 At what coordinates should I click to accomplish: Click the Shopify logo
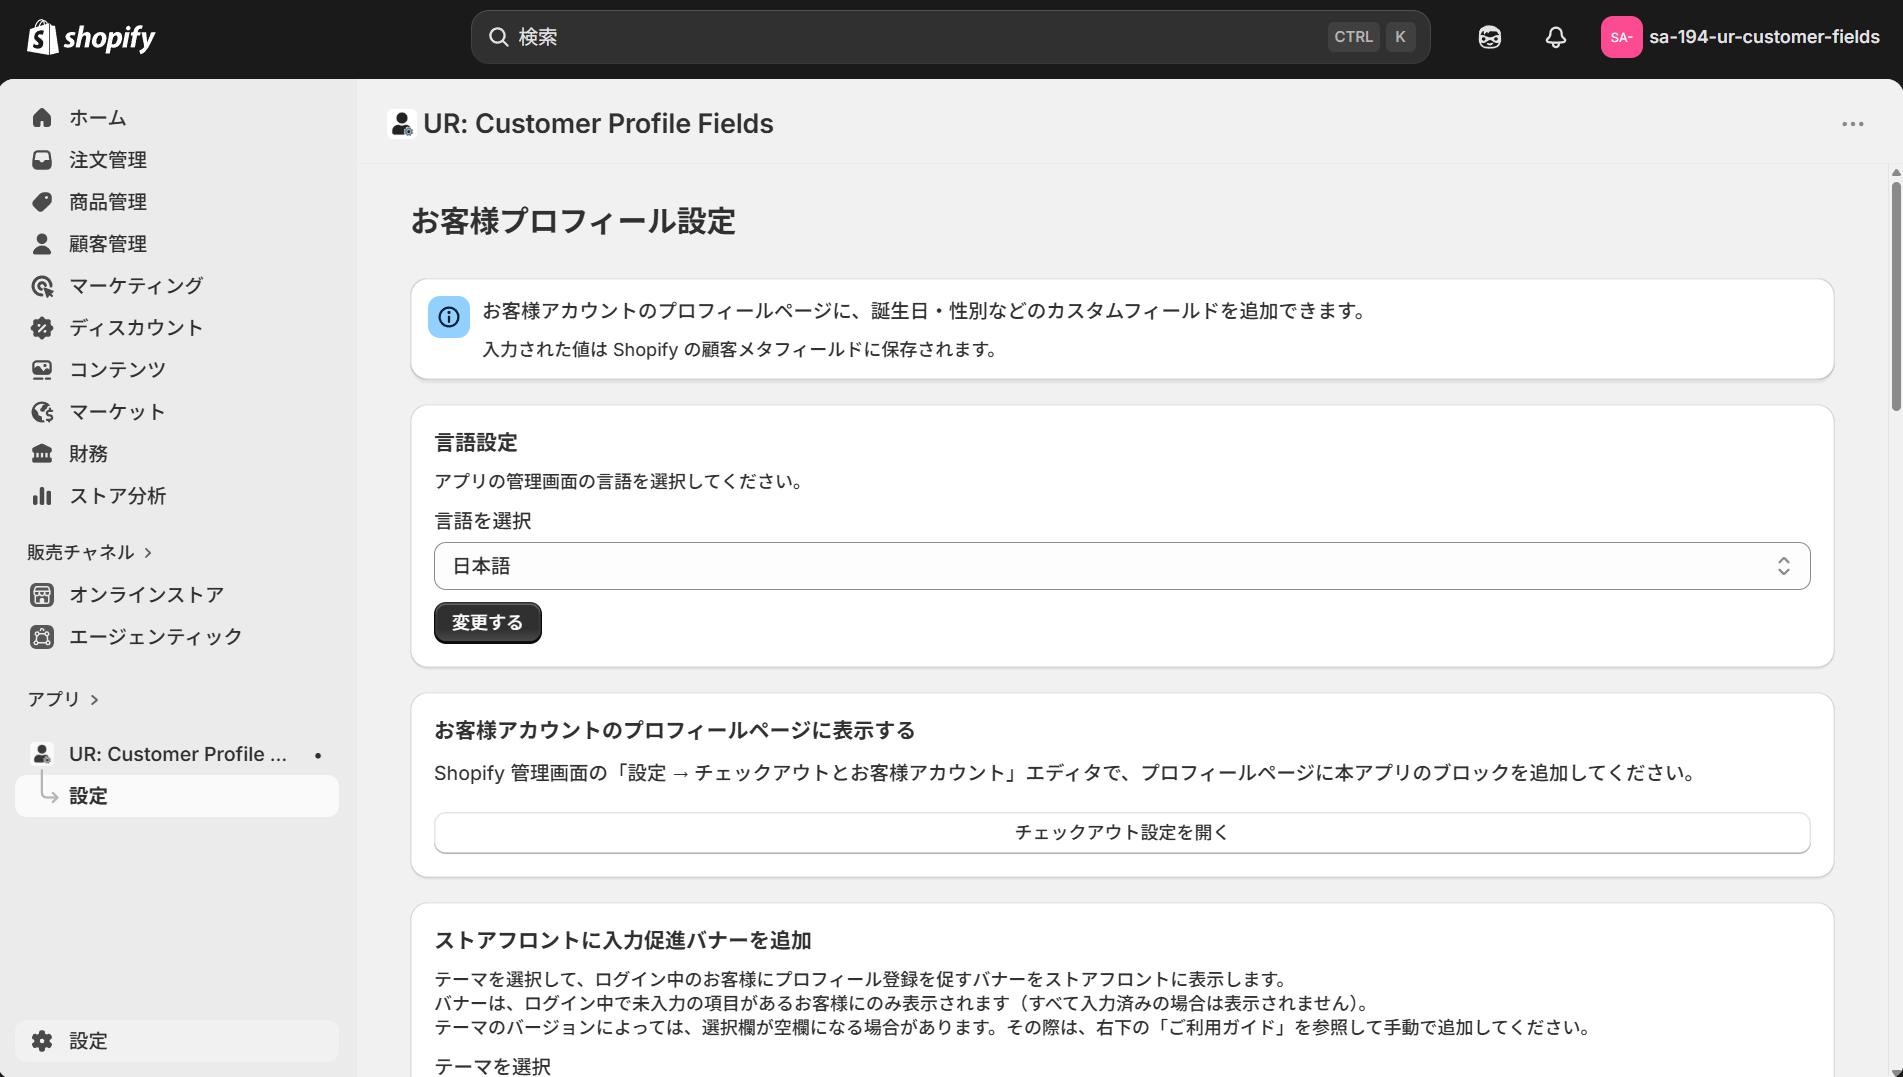pos(91,37)
